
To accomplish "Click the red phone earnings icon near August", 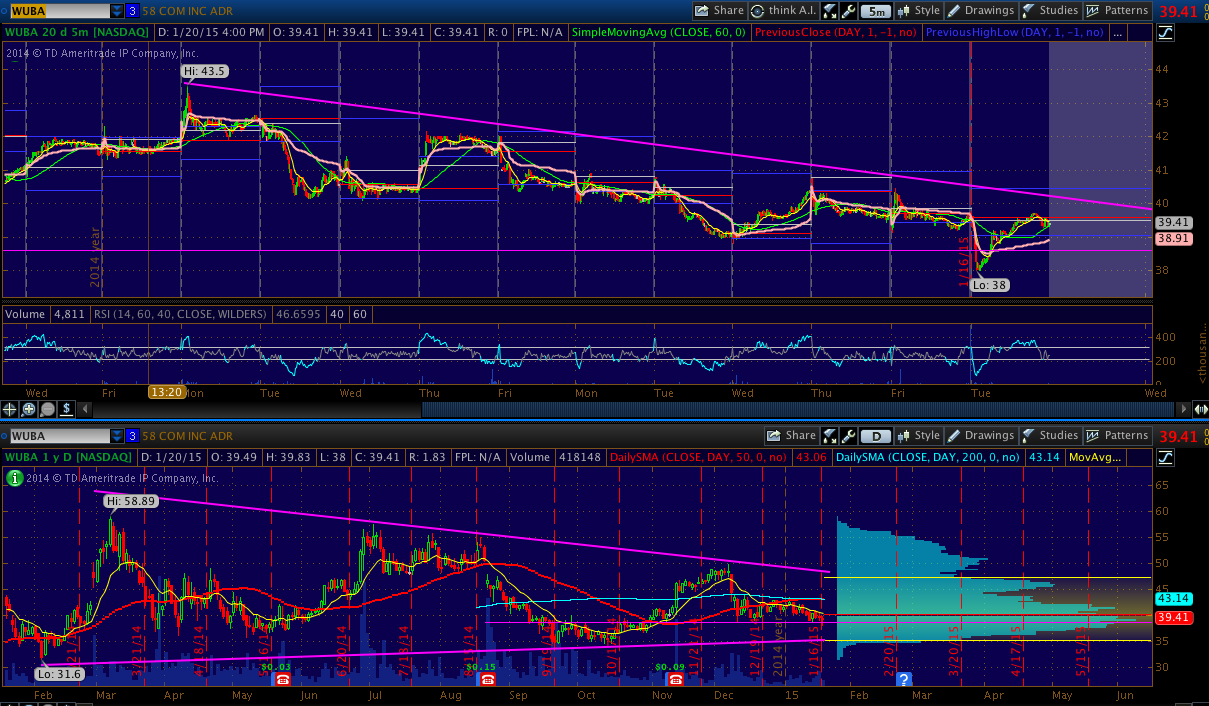I will click(x=487, y=680).
